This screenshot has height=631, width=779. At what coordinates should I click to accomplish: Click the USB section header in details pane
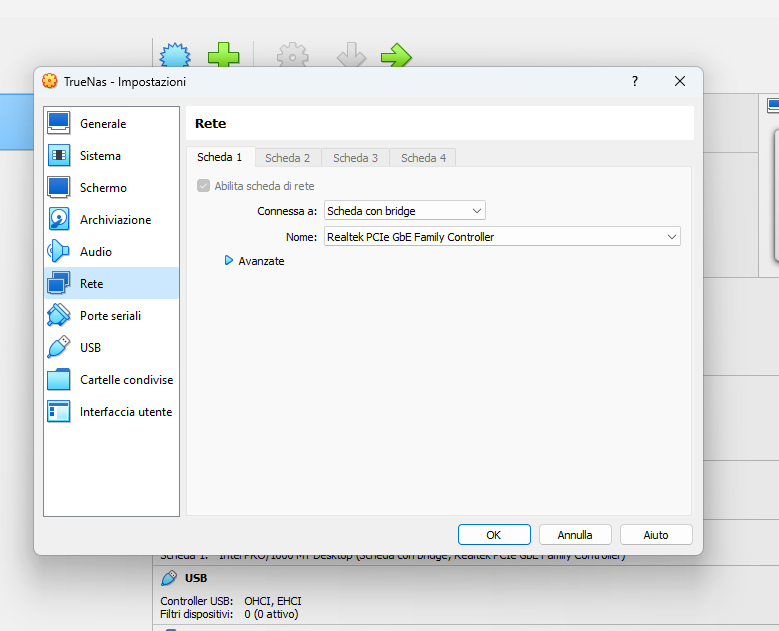(x=196, y=578)
